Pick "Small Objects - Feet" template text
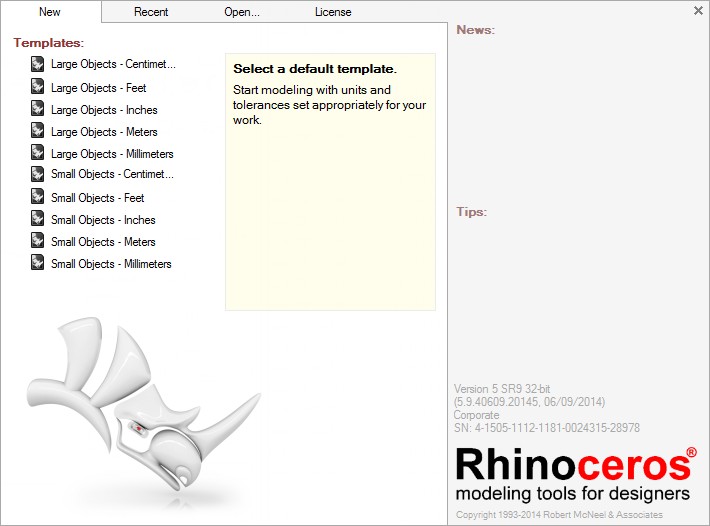The image size is (710, 526). pyautogui.click(x=97, y=198)
